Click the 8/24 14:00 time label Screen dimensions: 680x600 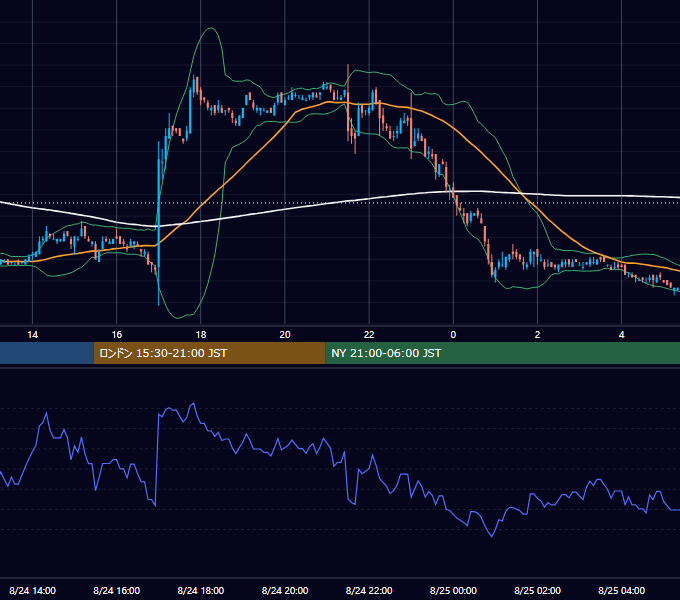point(33,590)
